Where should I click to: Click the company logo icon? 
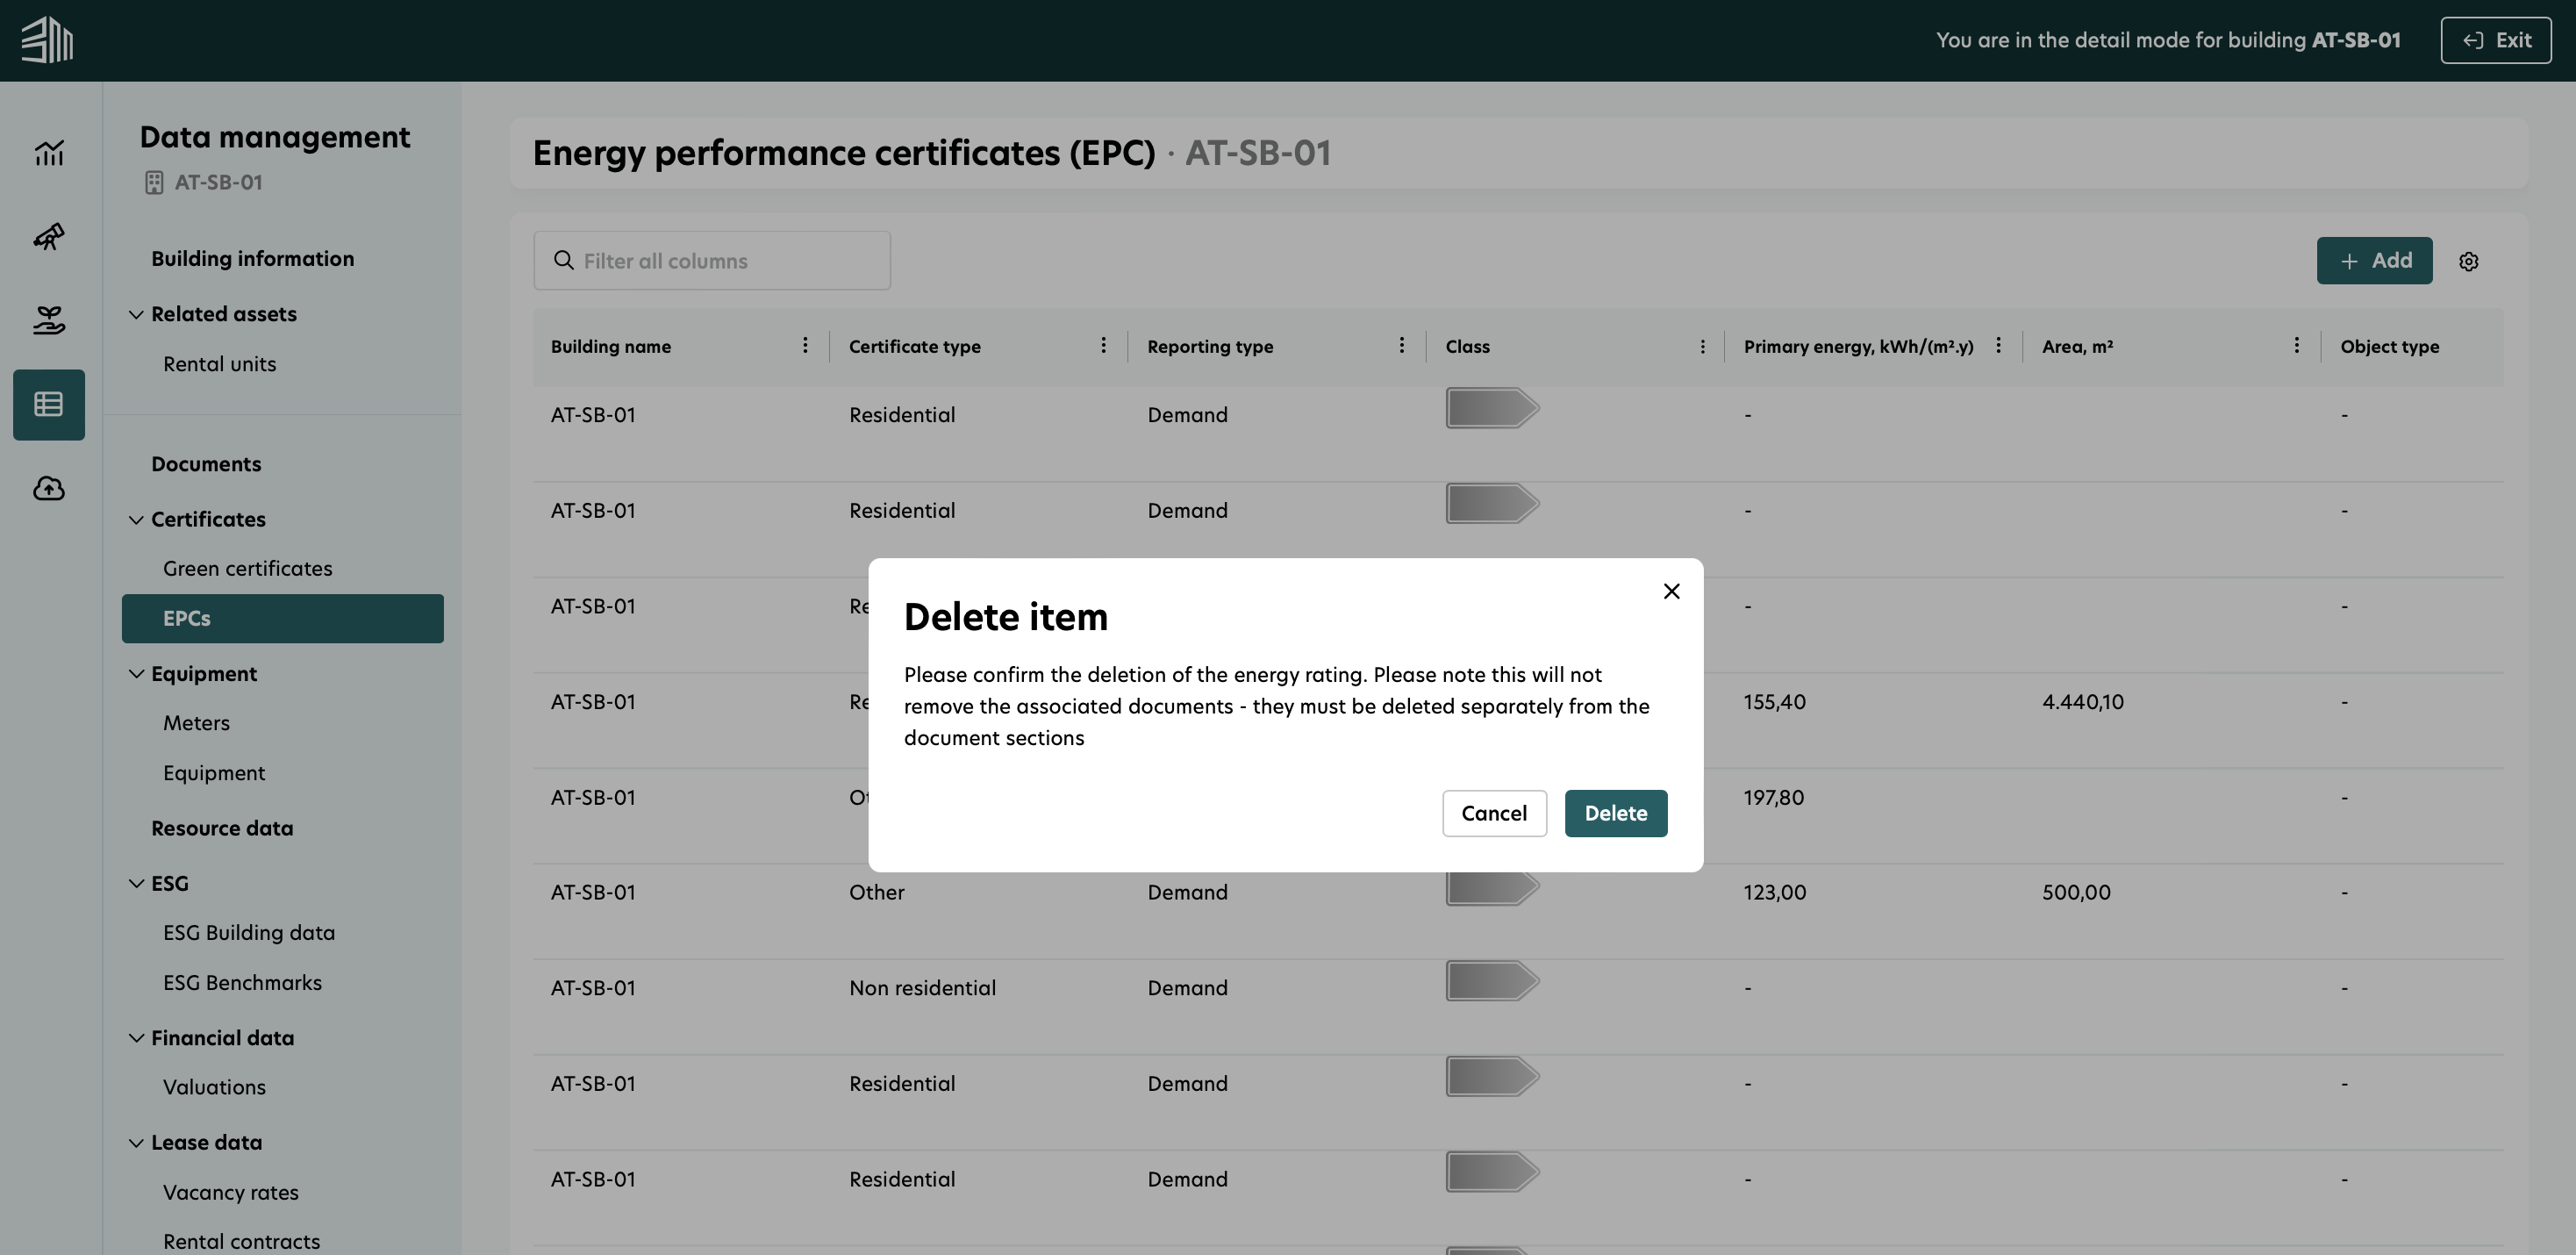(x=47, y=40)
